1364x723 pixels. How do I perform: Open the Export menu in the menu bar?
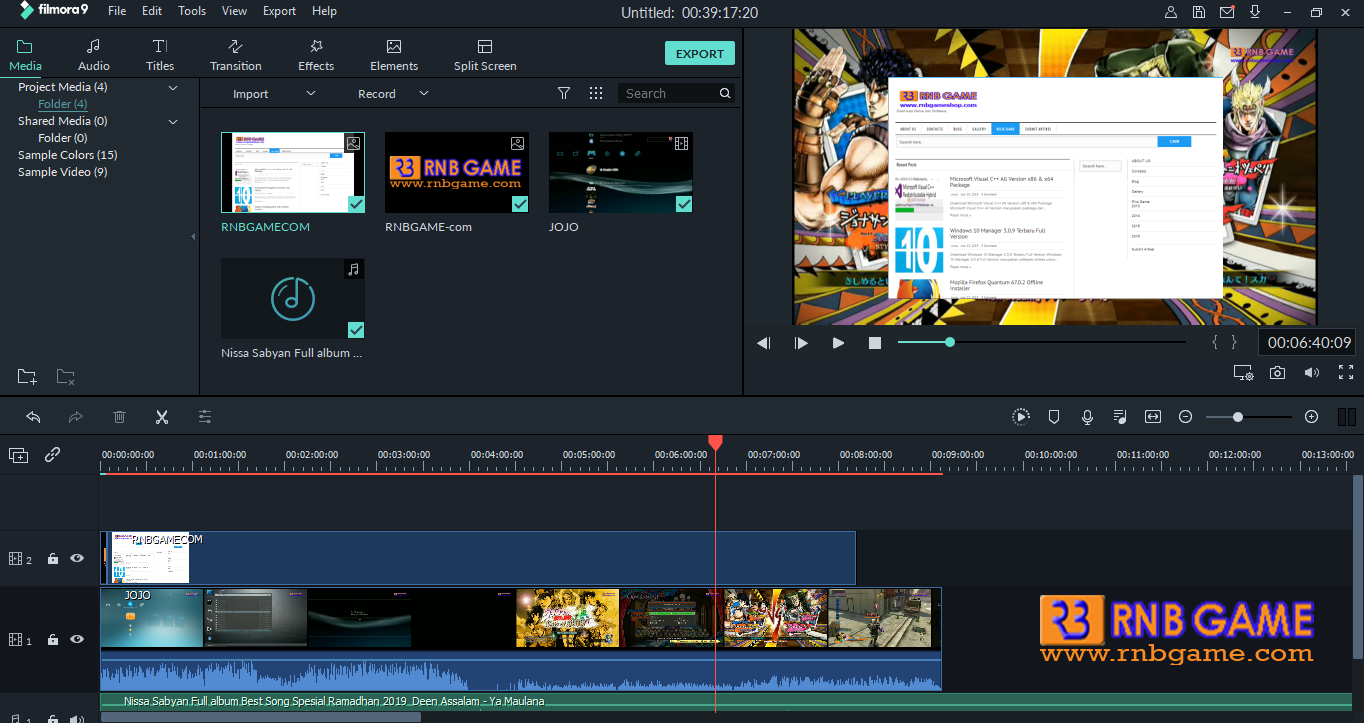(280, 11)
